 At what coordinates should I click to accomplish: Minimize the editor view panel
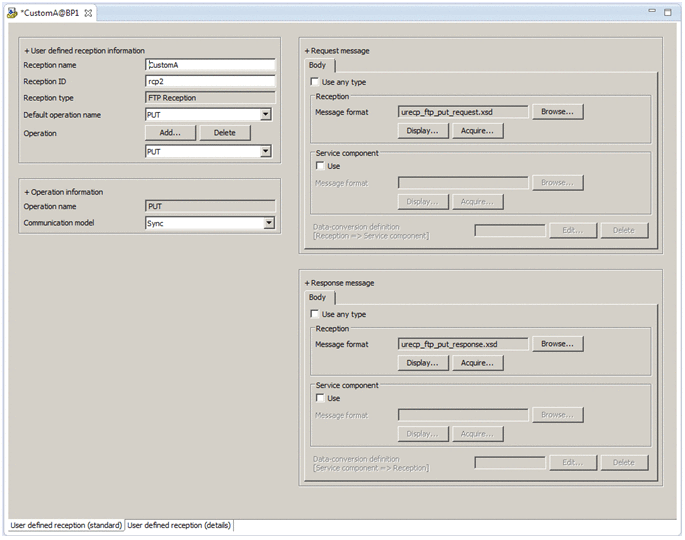[653, 12]
